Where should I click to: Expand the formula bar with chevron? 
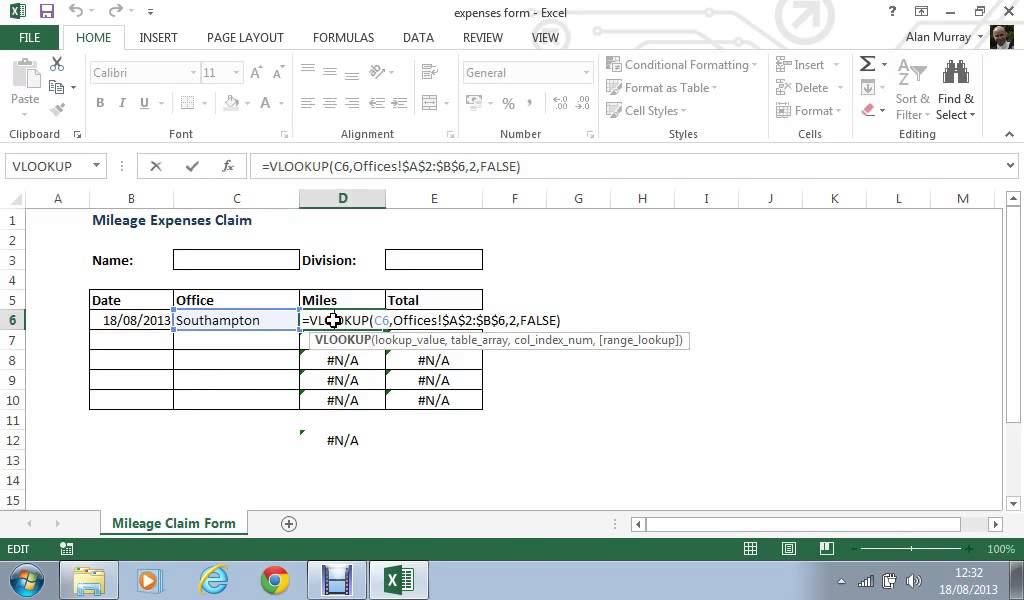1011,167
